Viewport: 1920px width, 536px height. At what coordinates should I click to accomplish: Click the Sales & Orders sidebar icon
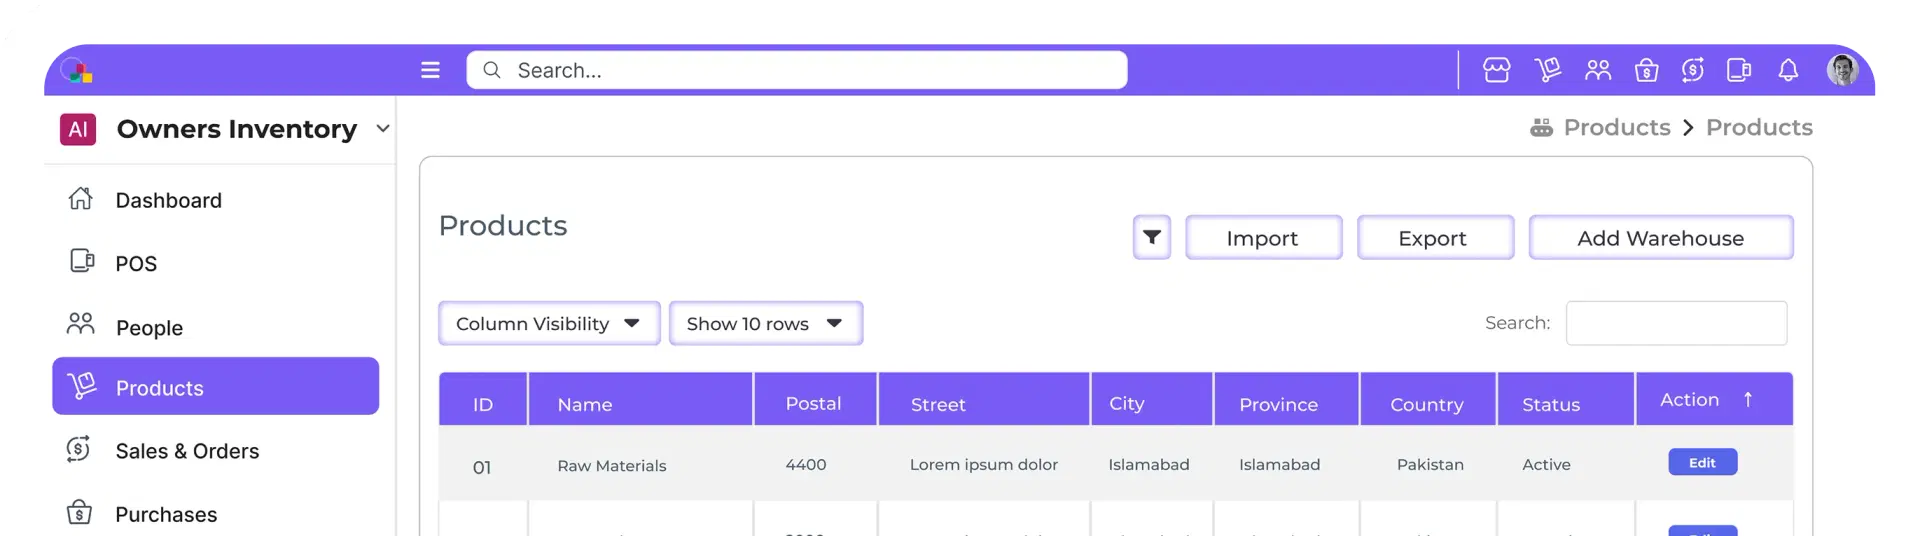pos(79,449)
